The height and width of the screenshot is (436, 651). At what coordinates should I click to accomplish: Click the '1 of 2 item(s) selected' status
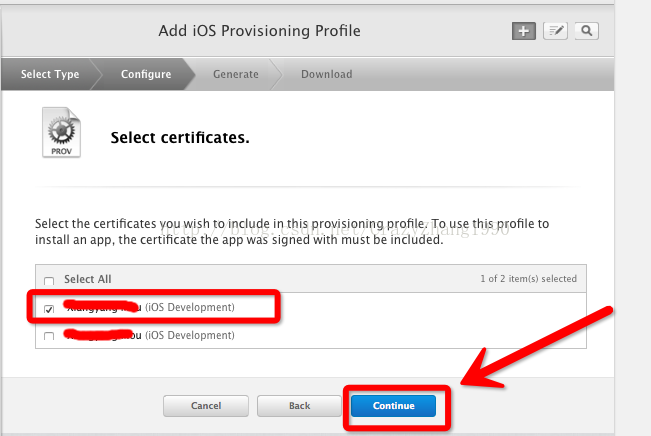pos(528,279)
